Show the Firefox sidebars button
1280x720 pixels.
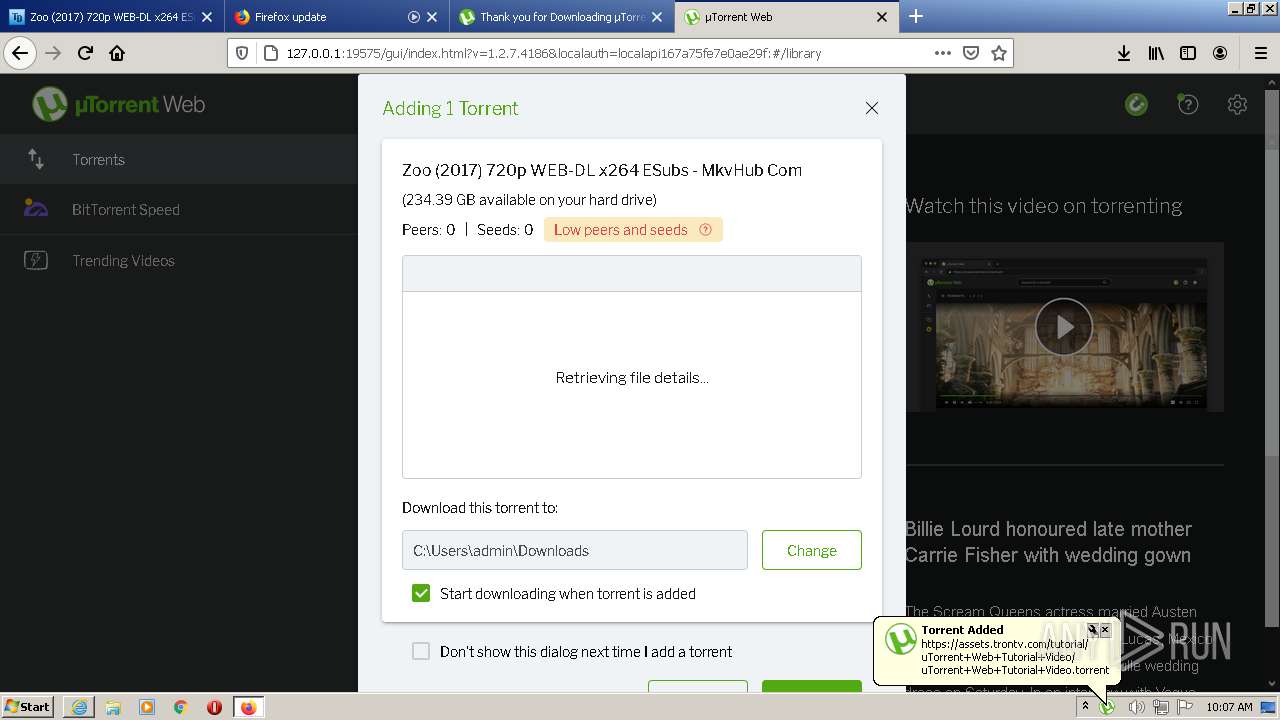[x=1188, y=54]
